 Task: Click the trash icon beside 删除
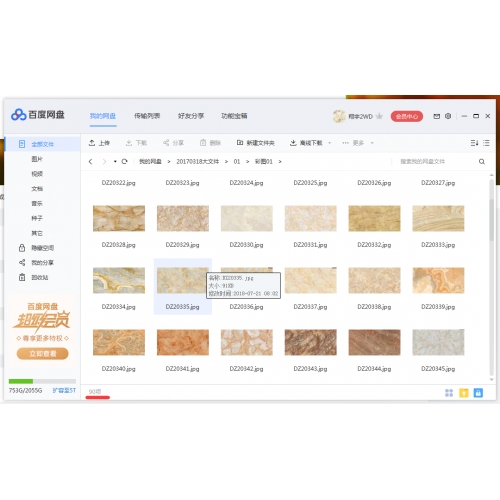pyautogui.click(x=203, y=143)
